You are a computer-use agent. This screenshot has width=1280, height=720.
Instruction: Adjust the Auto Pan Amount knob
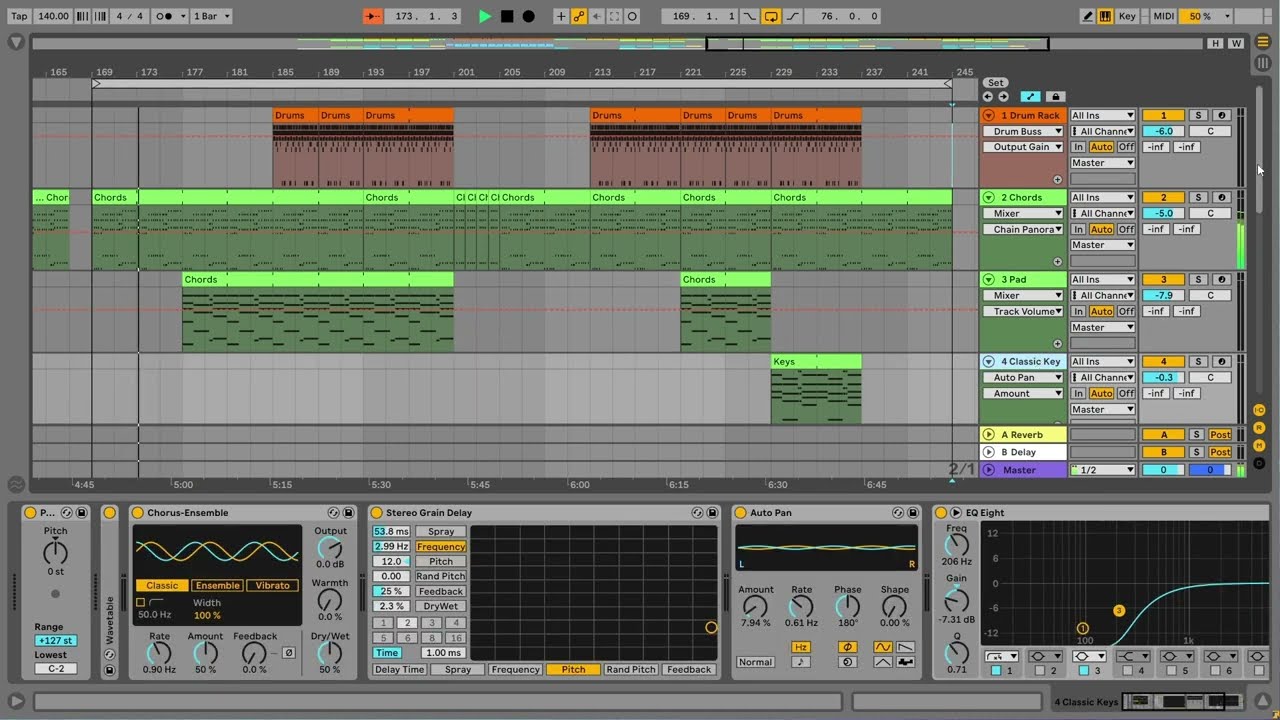point(755,606)
